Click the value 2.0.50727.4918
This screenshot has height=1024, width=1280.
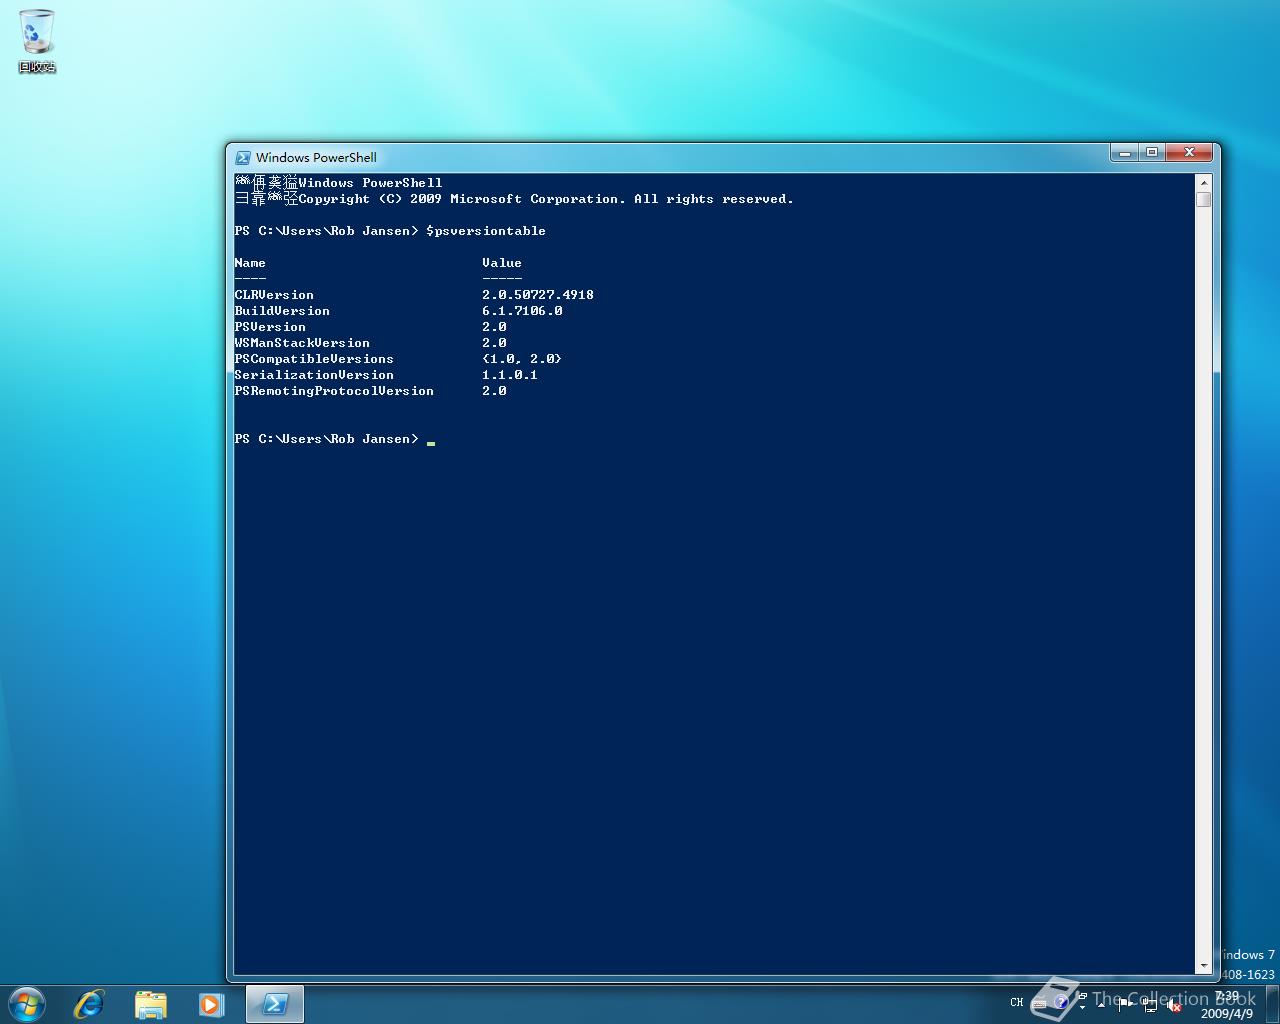(538, 295)
